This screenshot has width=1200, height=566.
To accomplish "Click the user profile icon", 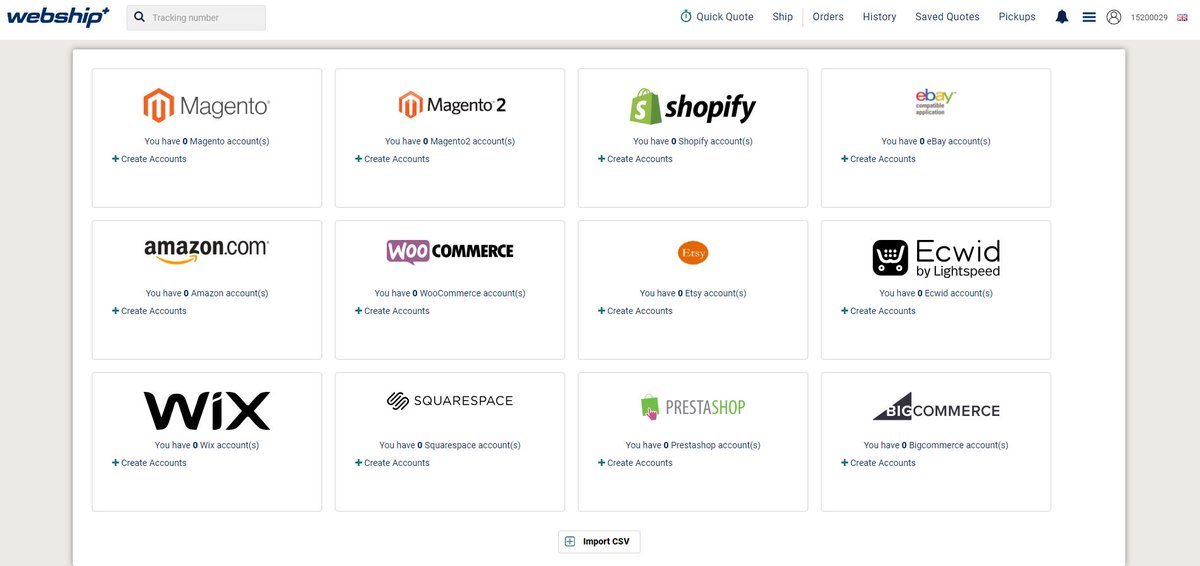I will 1114,17.
